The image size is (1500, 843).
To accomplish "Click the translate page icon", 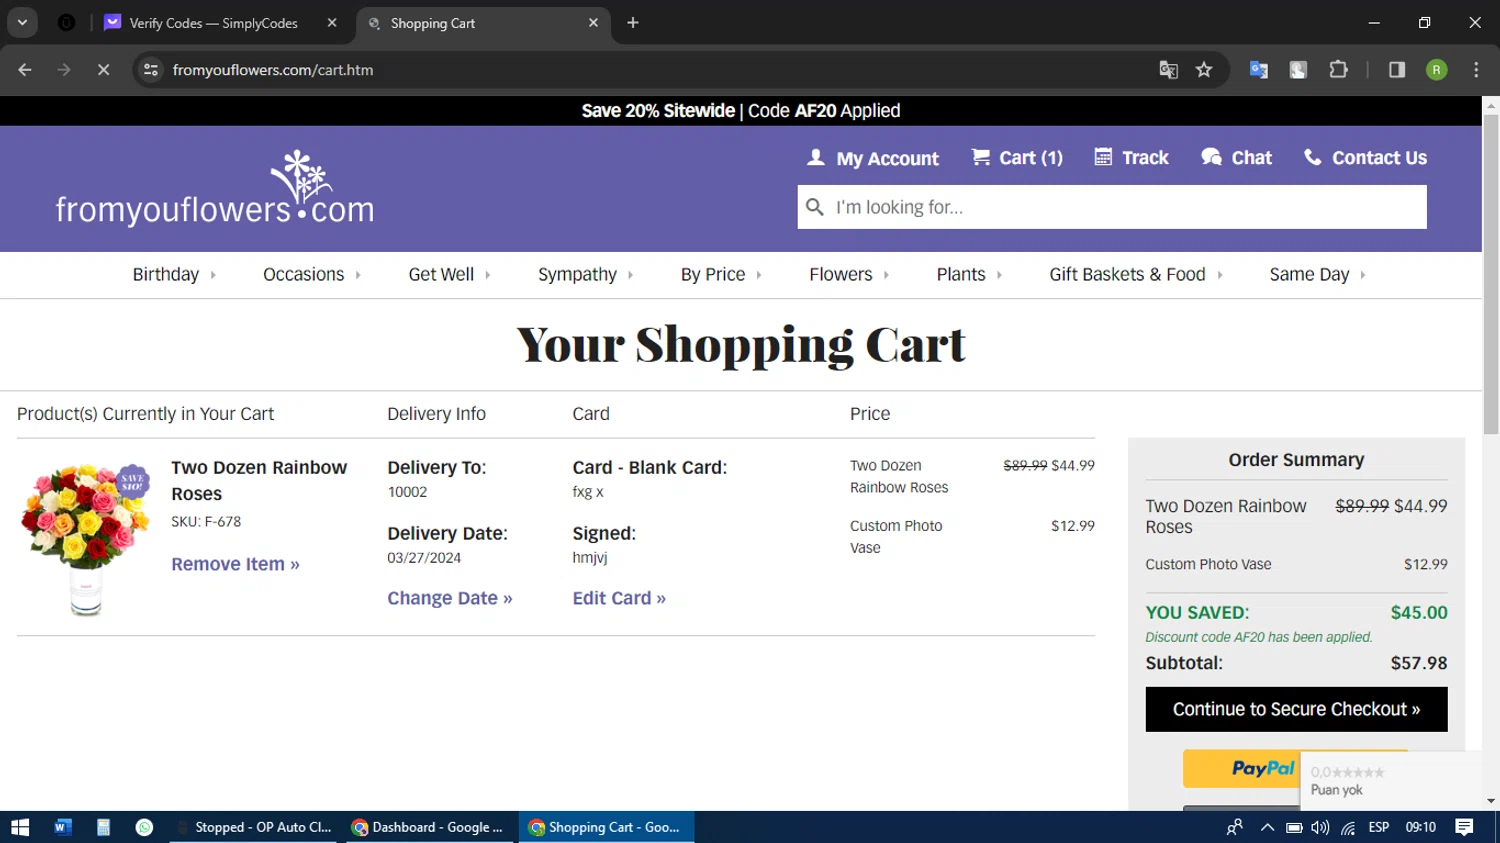I will pos(1168,70).
